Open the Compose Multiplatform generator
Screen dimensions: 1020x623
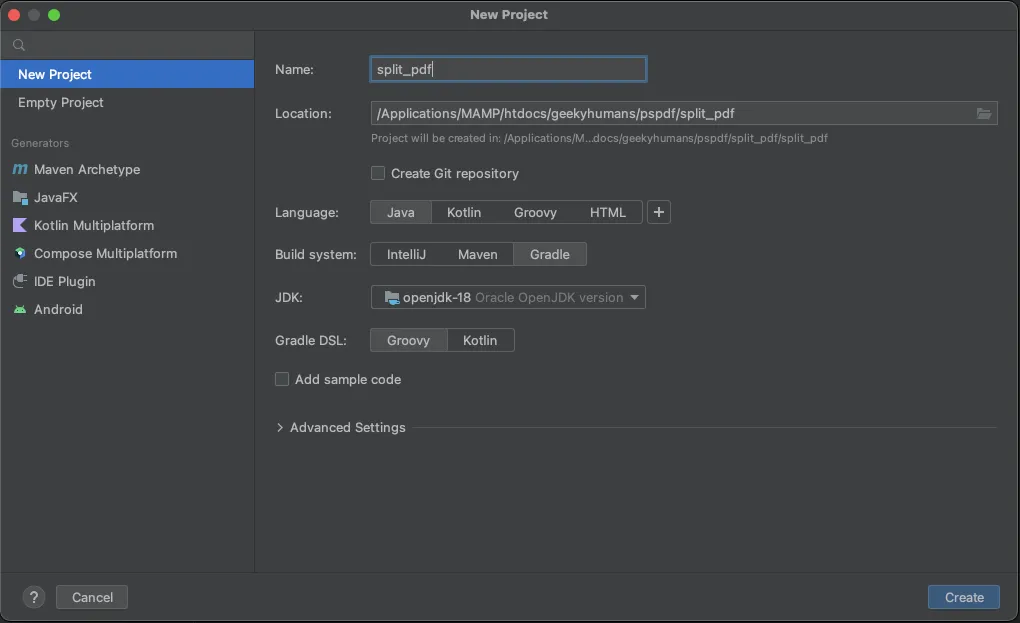pos(106,253)
